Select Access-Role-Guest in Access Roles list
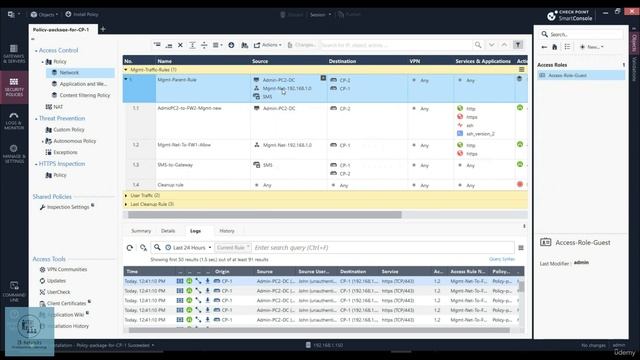Viewport: 640px width, 360px height. click(x=580, y=76)
